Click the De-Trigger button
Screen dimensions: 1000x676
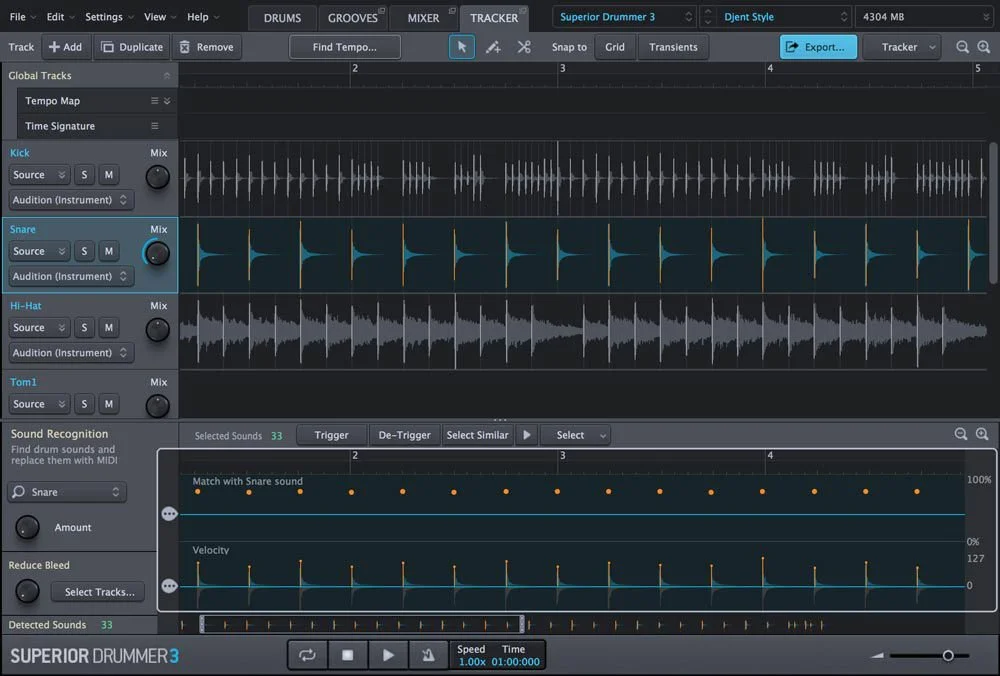click(404, 435)
